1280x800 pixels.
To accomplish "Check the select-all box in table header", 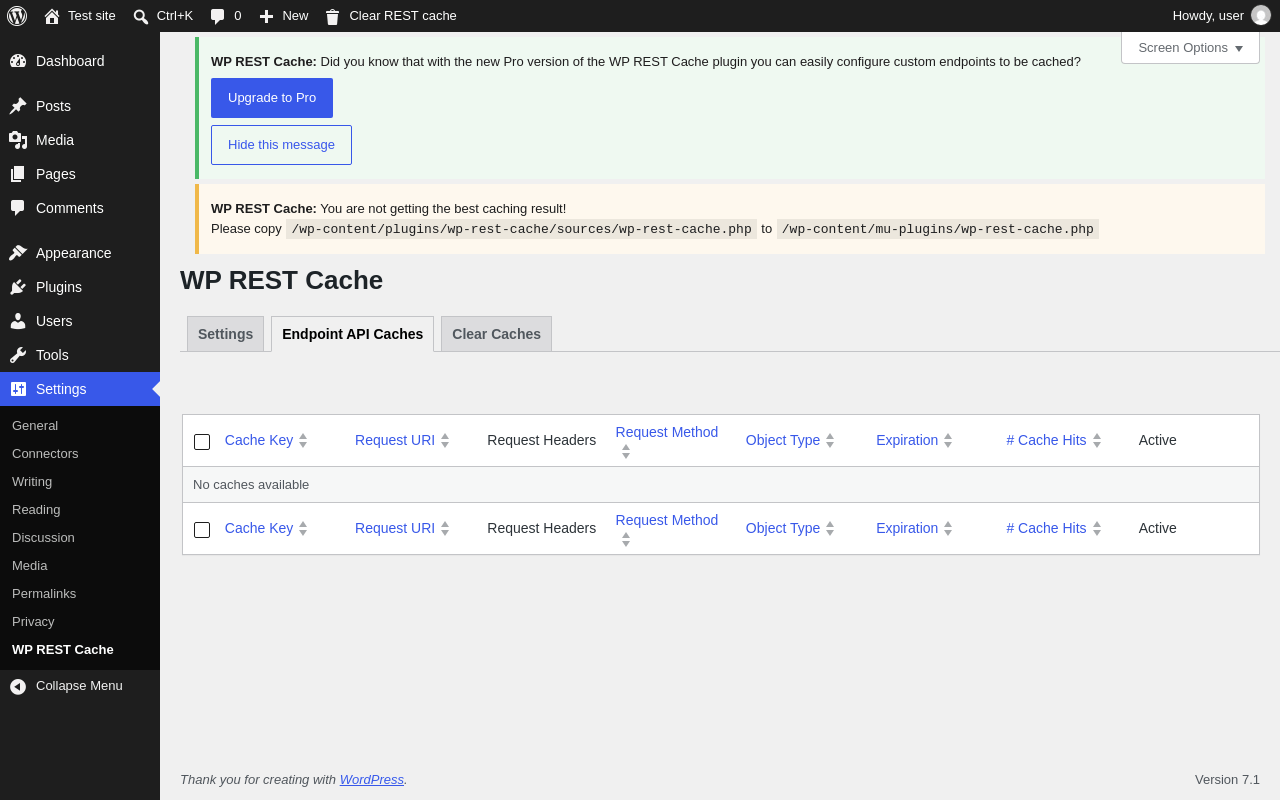I will 202,442.
